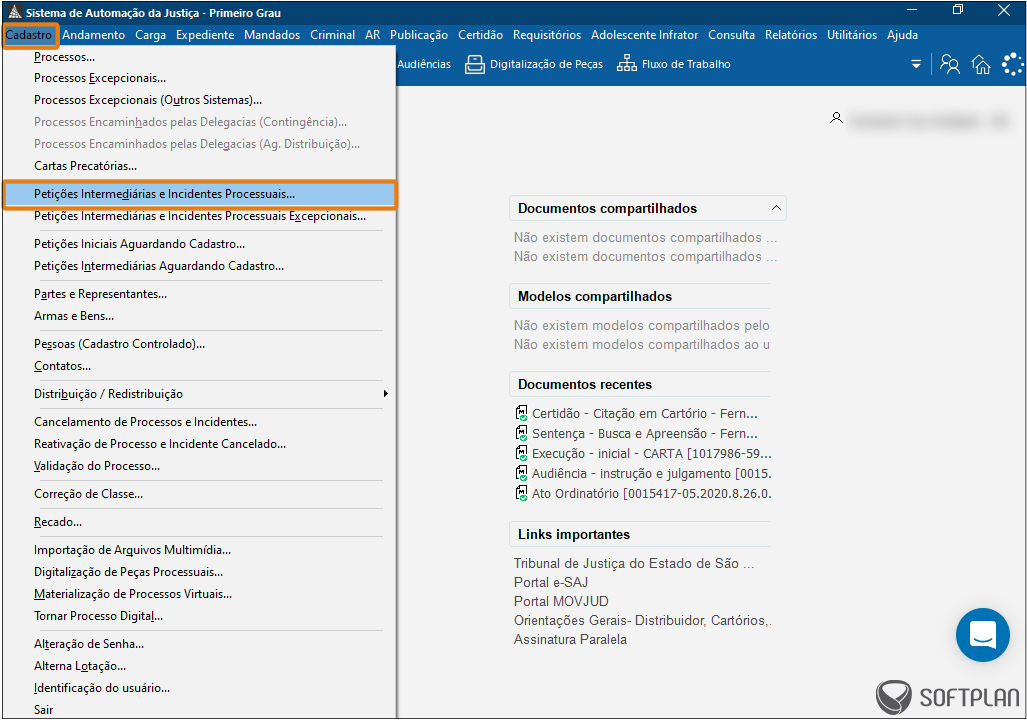The width and height of the screenshot is (1027, 720).
Task: Open the blue chat bubble button
Action: tap(982, 635)
